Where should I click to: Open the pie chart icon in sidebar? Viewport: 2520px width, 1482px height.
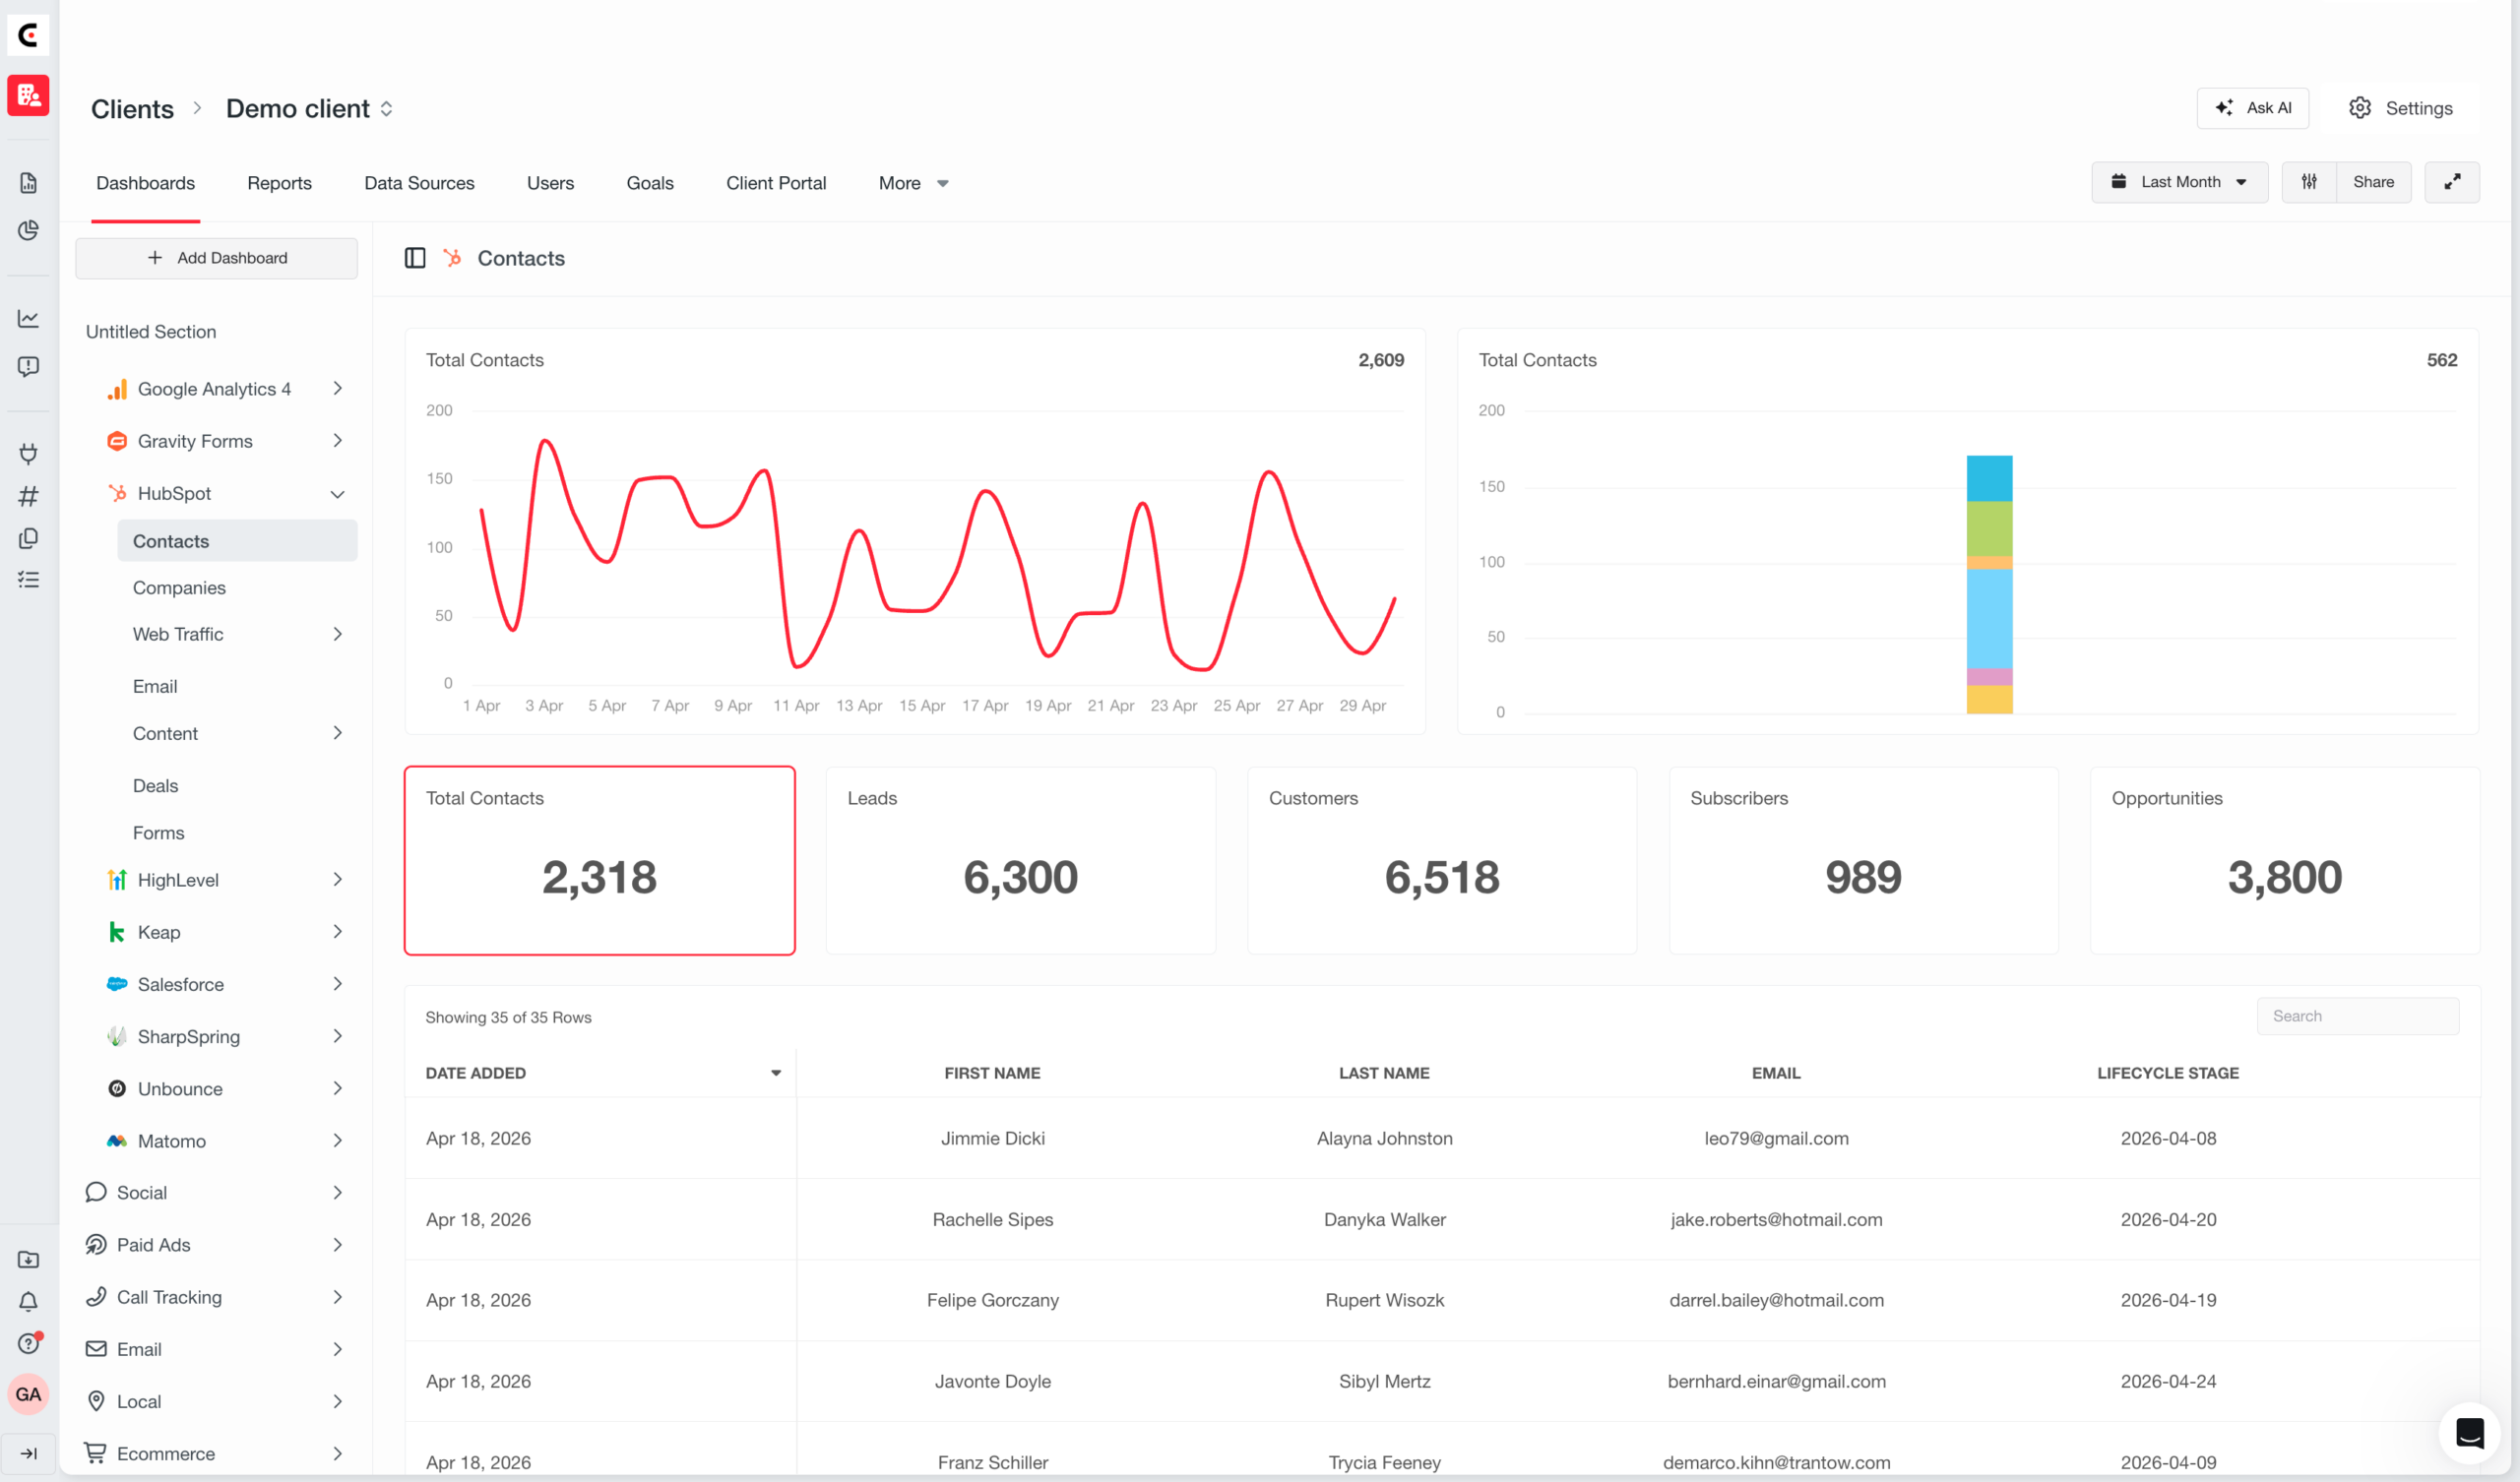pos(28,231)
